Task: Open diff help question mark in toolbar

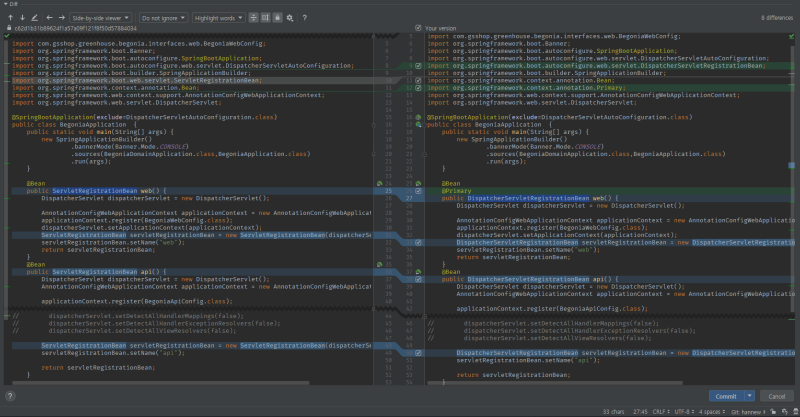Action: coord(305,18)
